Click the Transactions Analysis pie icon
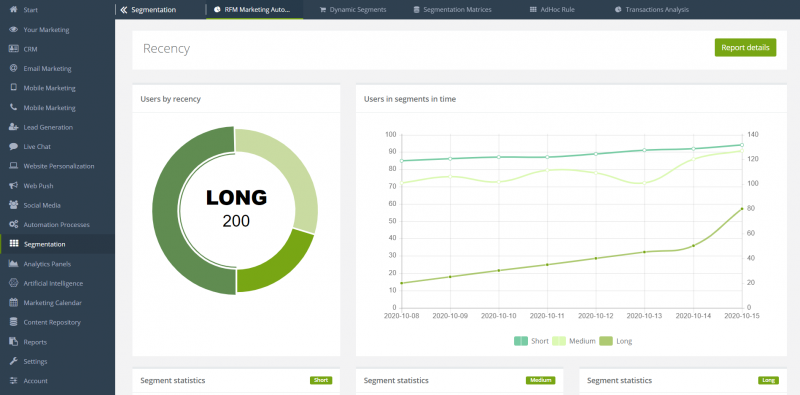 pyautogui.click(x=618, y=10)
